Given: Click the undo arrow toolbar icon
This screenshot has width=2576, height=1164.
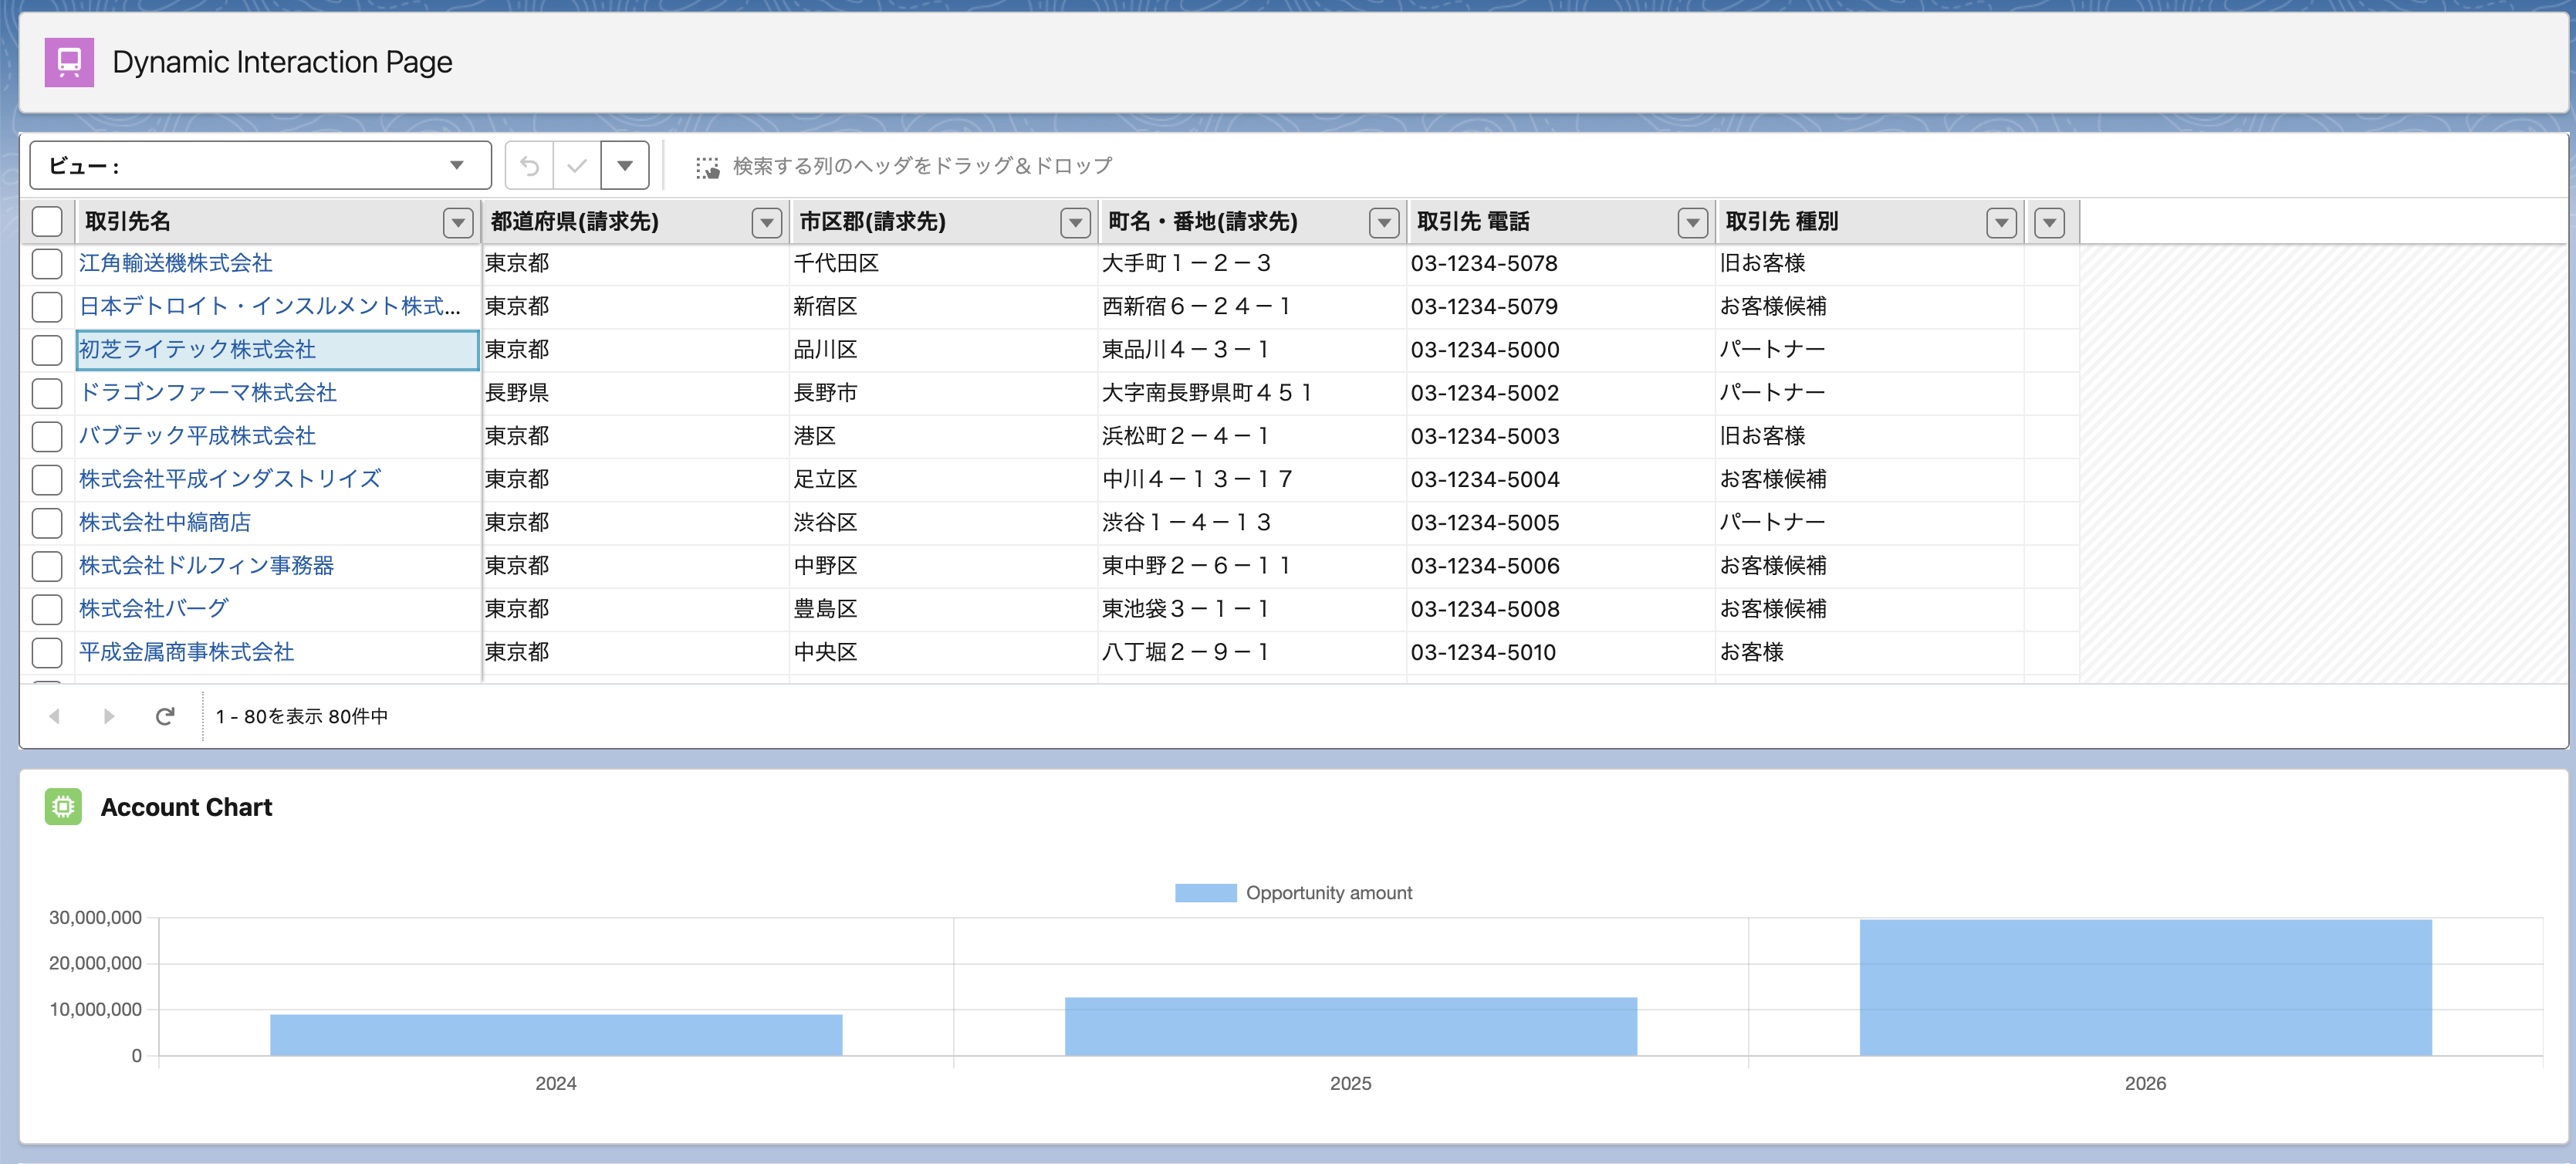Looking at the screenshot, I should (x=529, y=166).
